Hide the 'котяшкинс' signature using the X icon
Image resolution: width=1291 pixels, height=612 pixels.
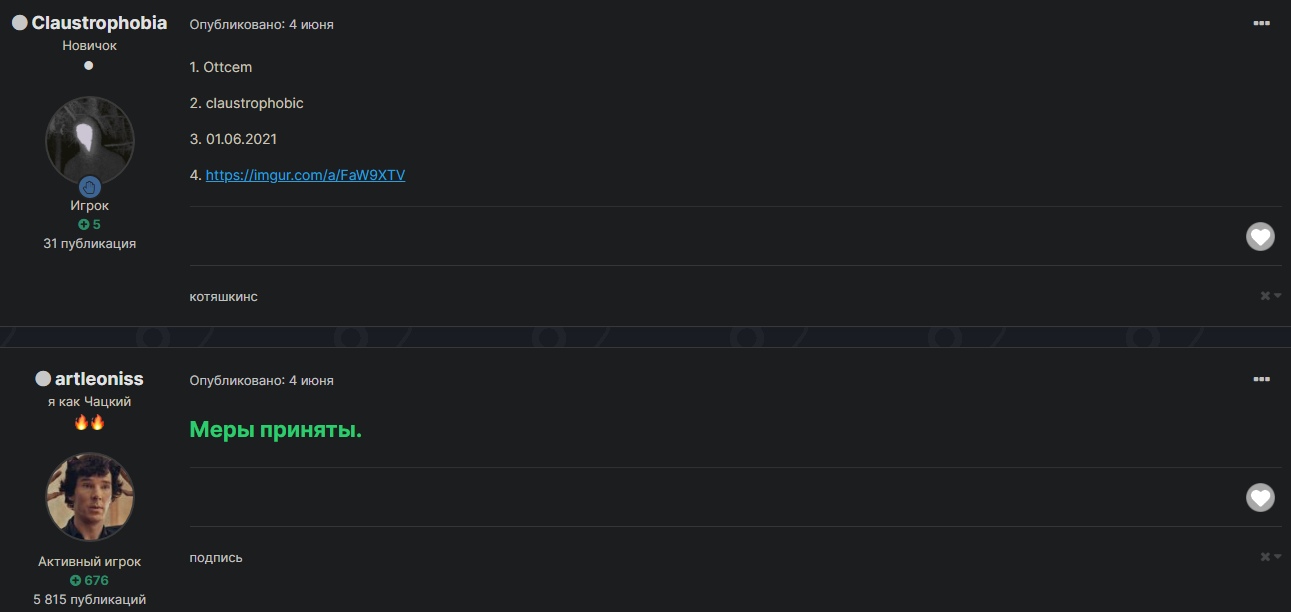1266,296
